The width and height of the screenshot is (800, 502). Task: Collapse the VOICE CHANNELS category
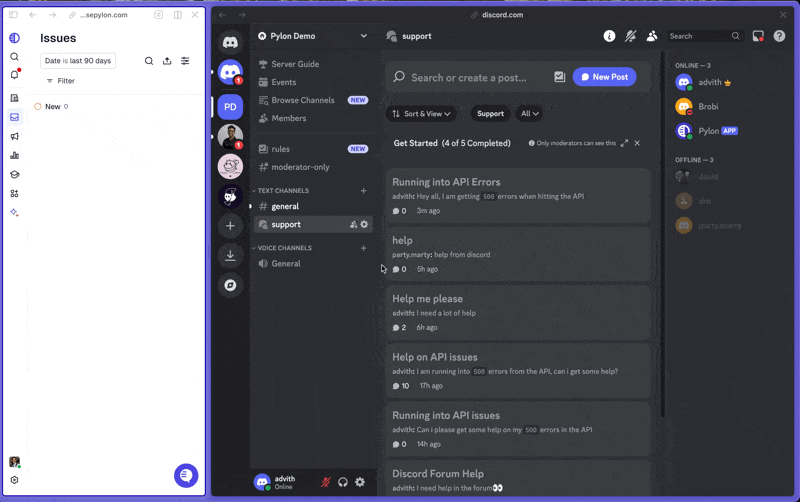(282, 248)
